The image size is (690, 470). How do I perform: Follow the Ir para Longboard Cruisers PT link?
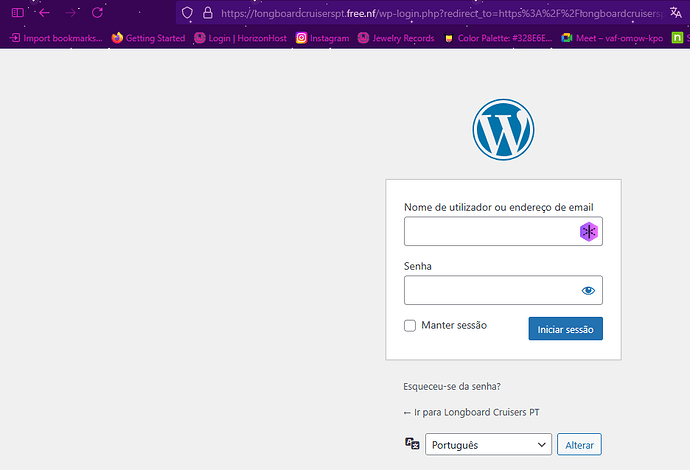(x=471, y=412)
